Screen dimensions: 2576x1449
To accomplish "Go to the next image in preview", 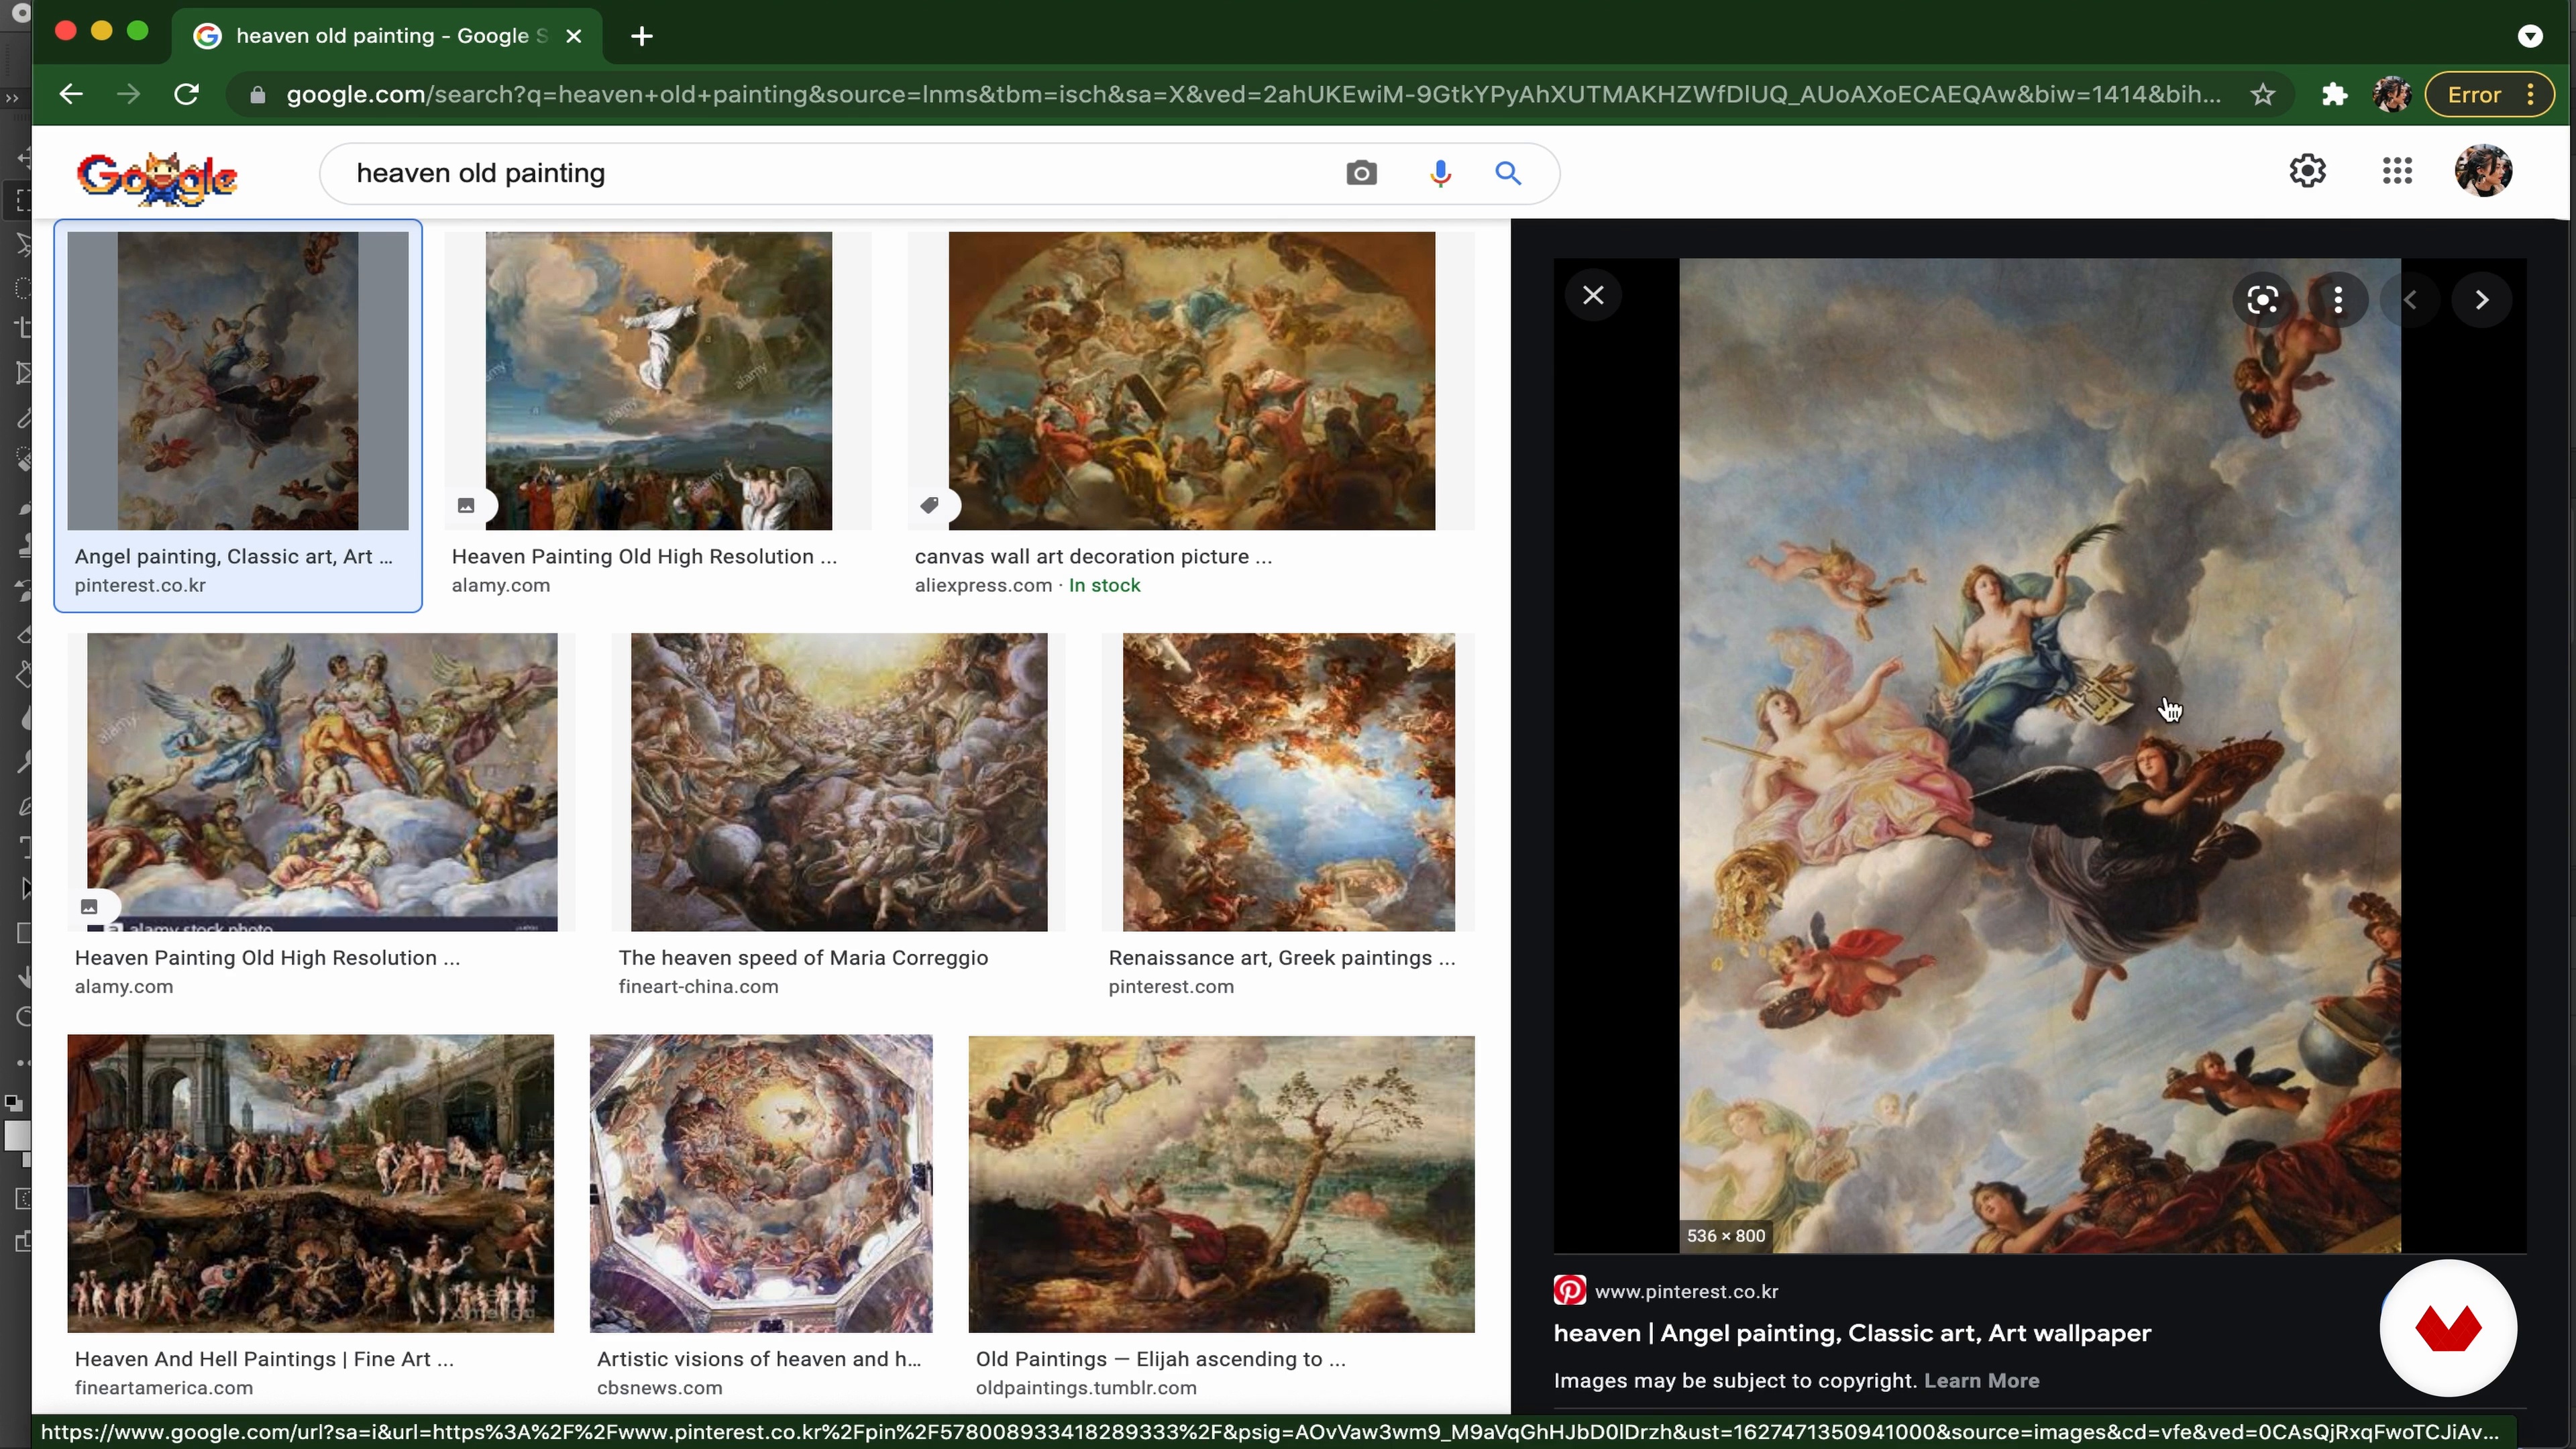I will point(2482,299).
